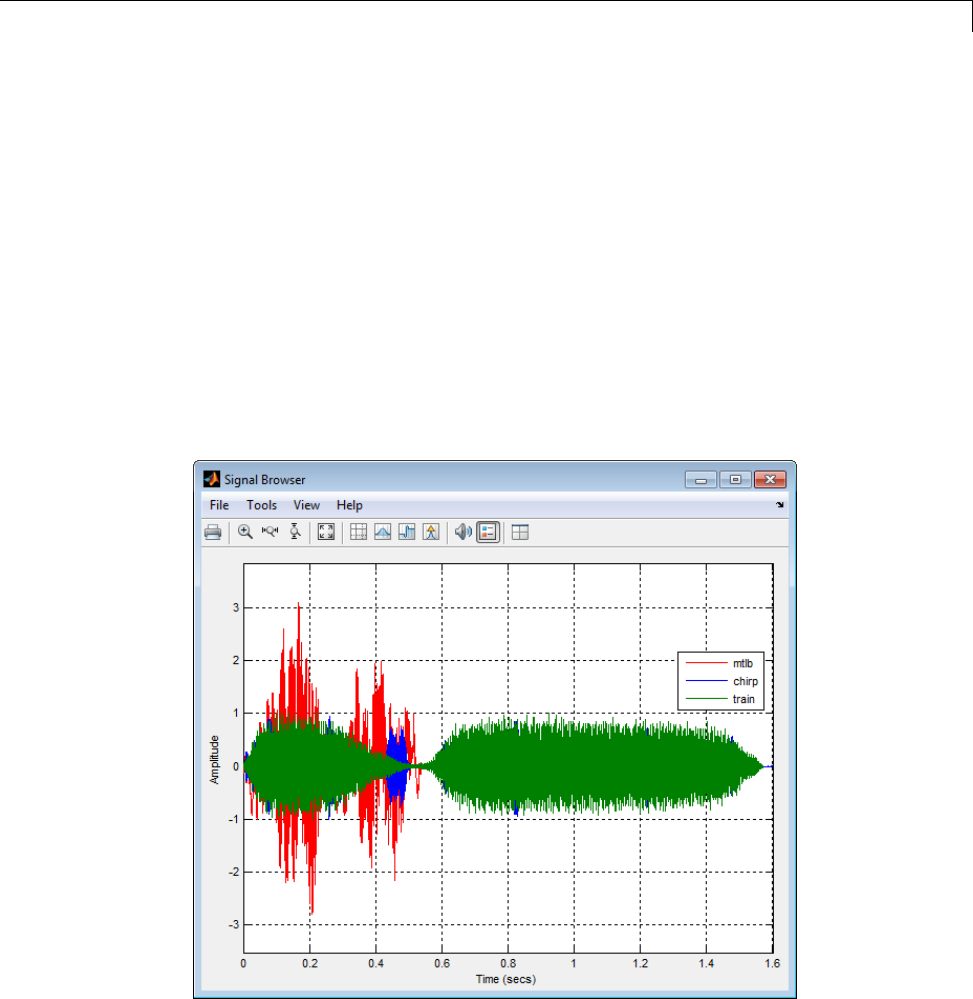Click the blue chirp legend line
The image size is (973, 999).
point(706,681)
